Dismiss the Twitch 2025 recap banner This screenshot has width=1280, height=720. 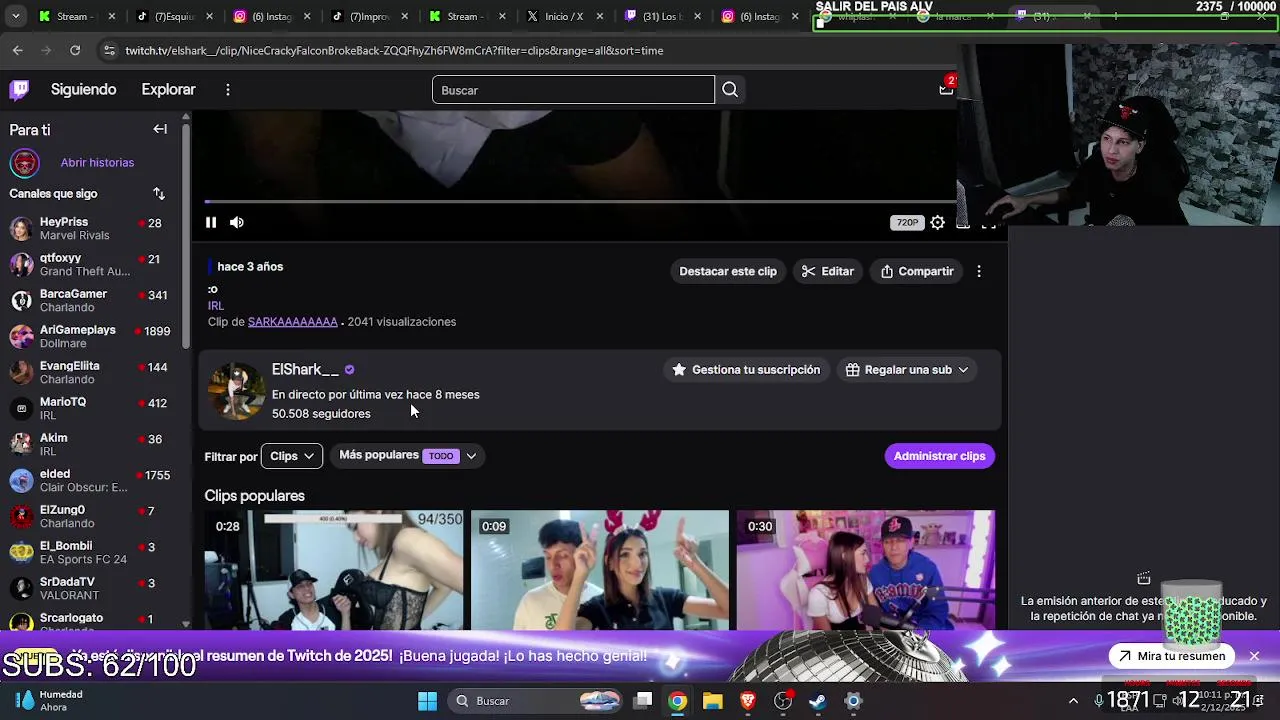click(1254, 656)
